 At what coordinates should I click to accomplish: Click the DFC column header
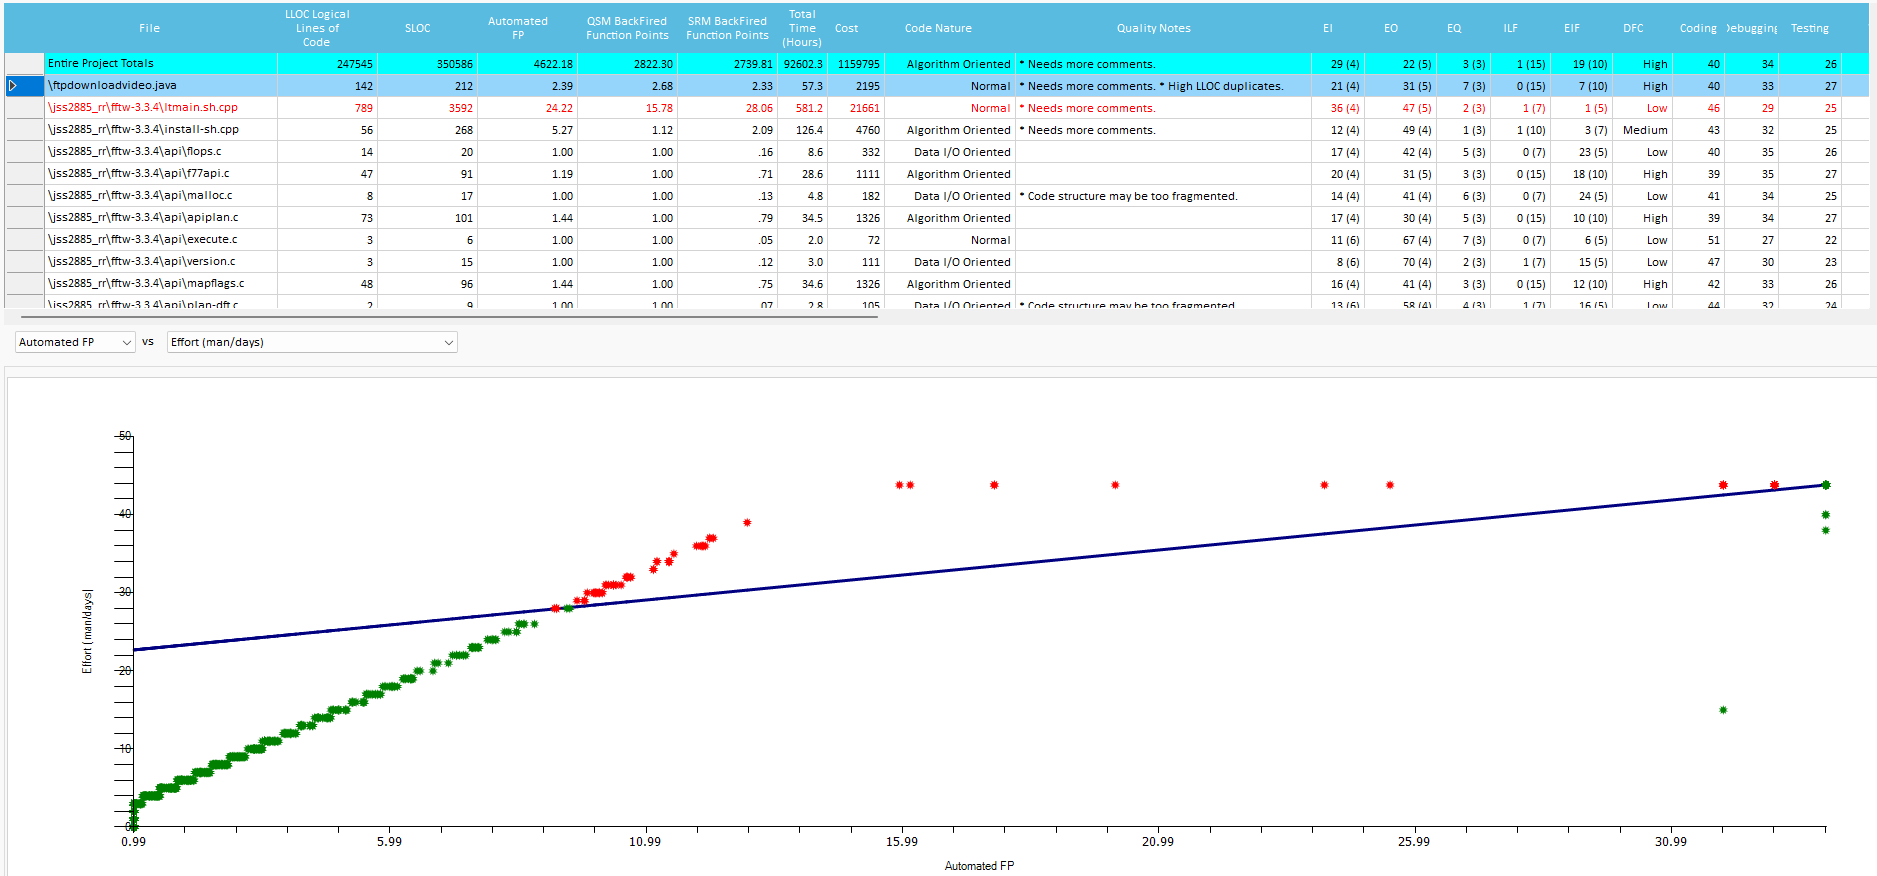pos(1632,28)
